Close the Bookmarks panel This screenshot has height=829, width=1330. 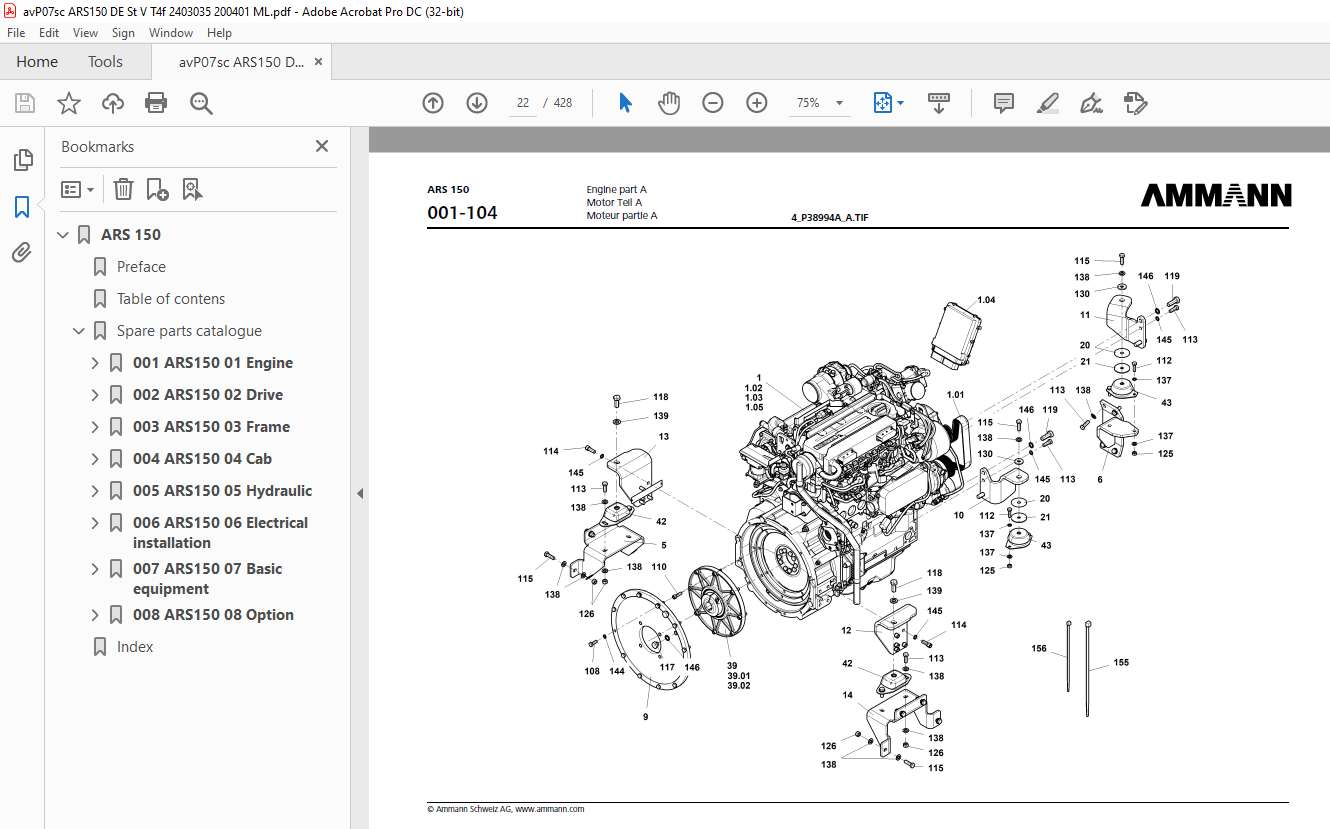(x=322, y=146)
